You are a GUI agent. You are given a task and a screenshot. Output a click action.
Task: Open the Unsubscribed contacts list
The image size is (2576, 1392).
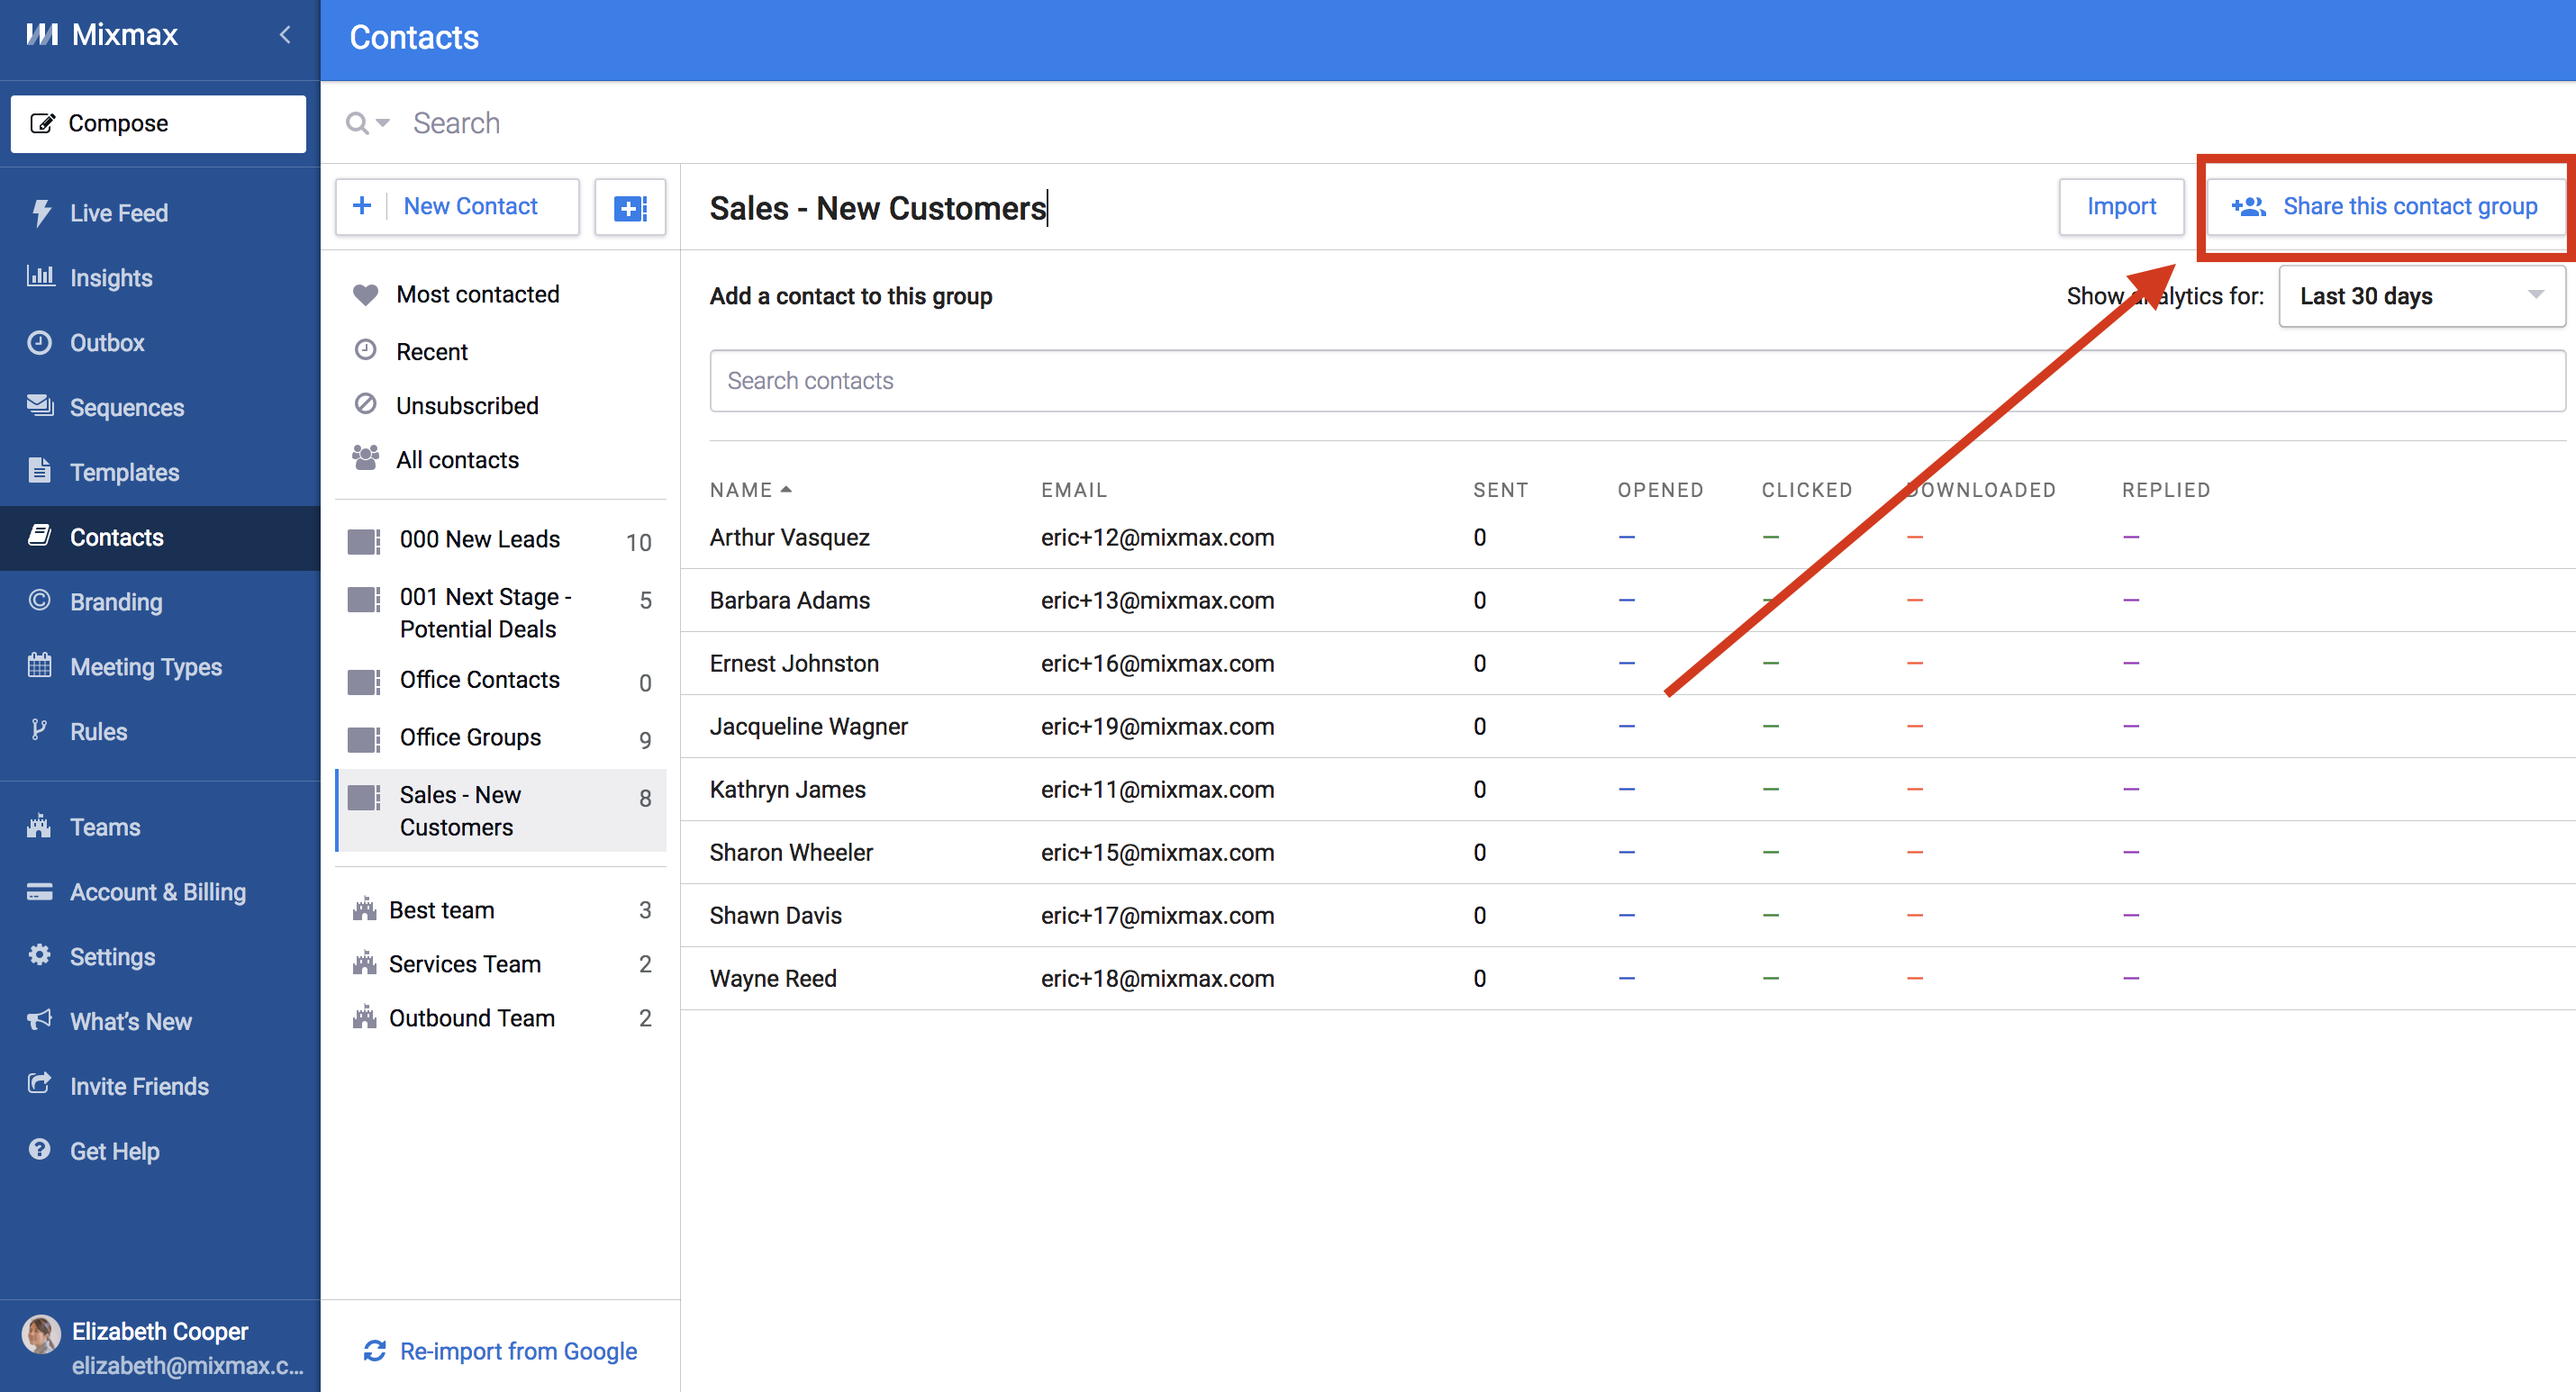pos(466,406)
